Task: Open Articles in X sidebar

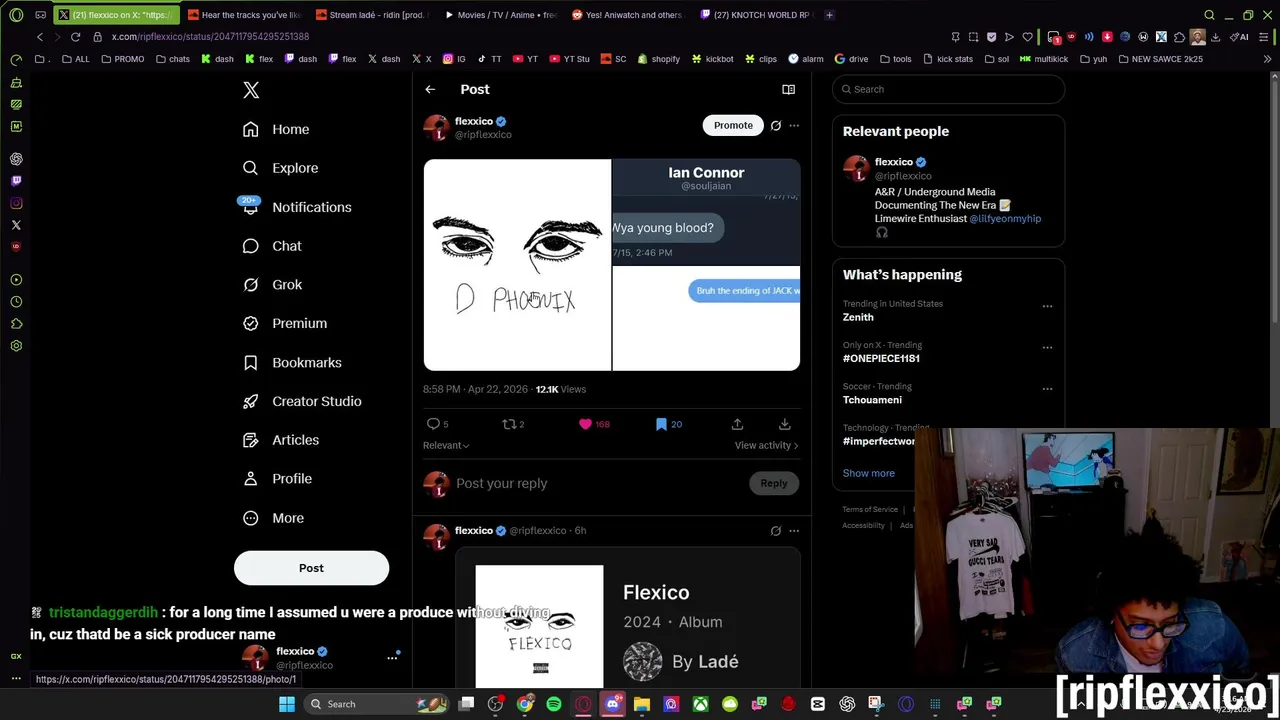Action: 281,440
